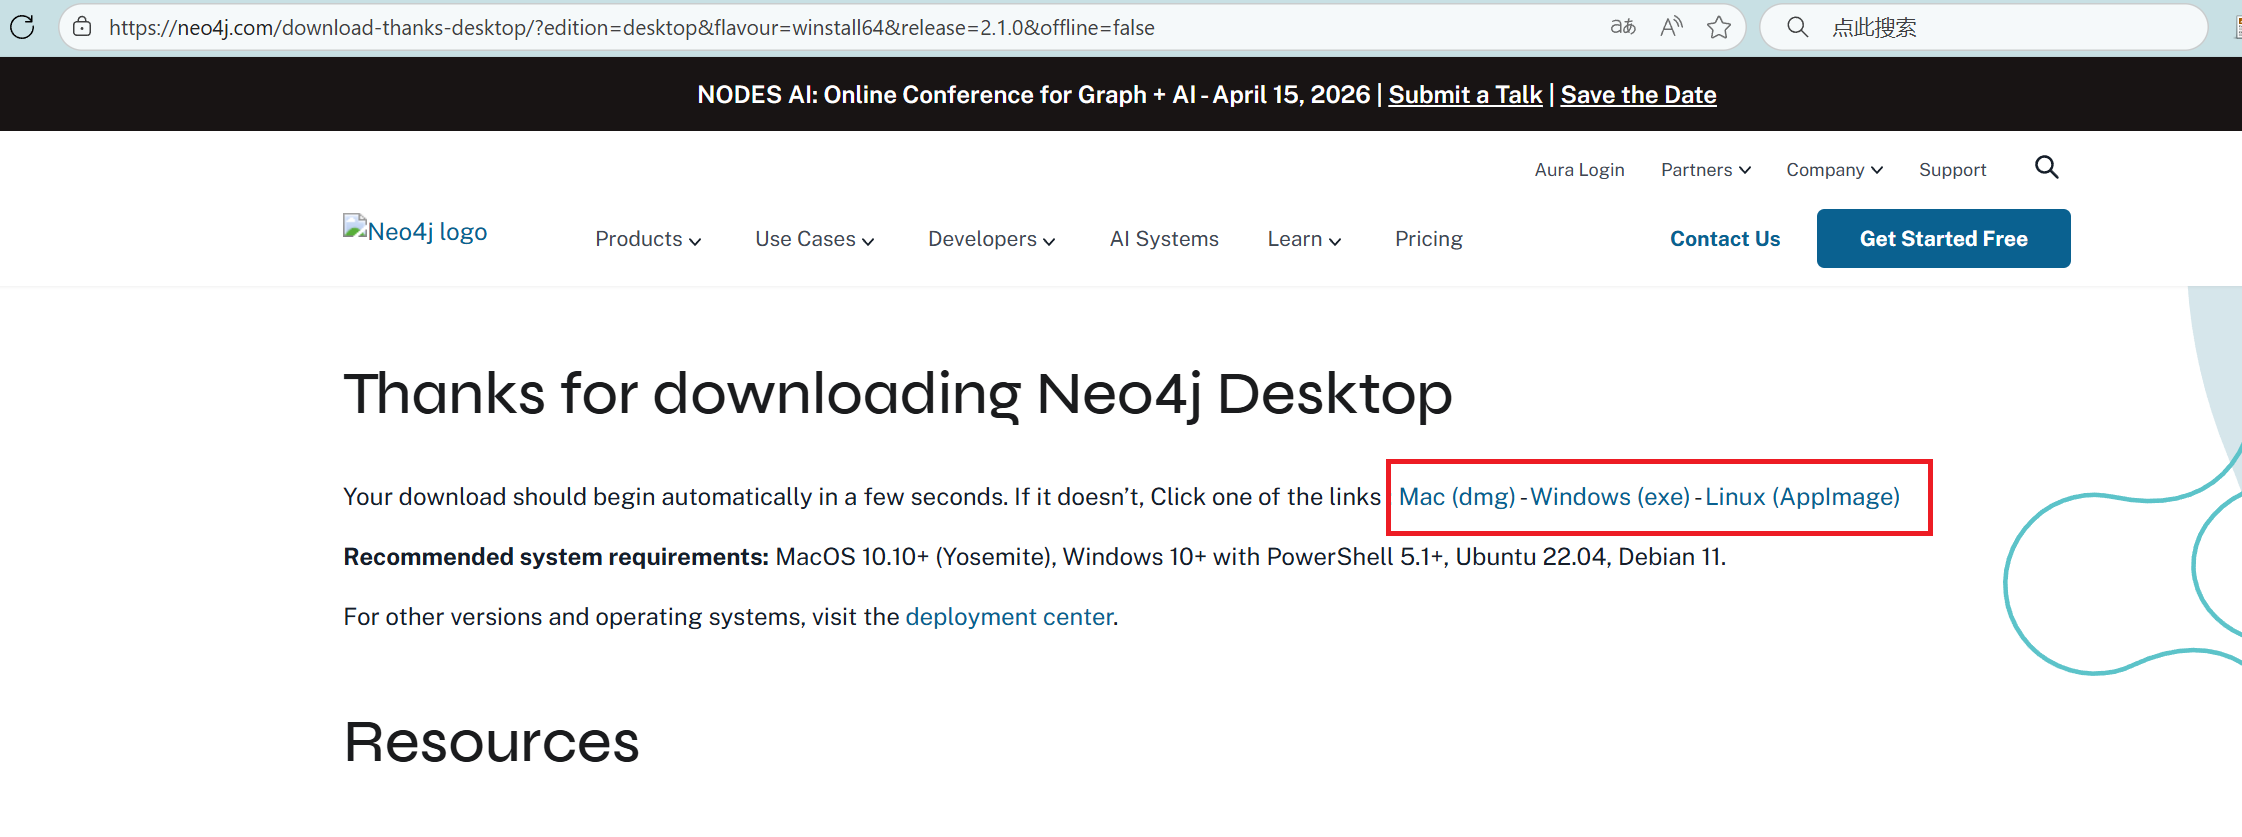Expand the Learn menu
This screenshot has height=837, width=2242.
pyautogui.click(x=1304, y=239)
